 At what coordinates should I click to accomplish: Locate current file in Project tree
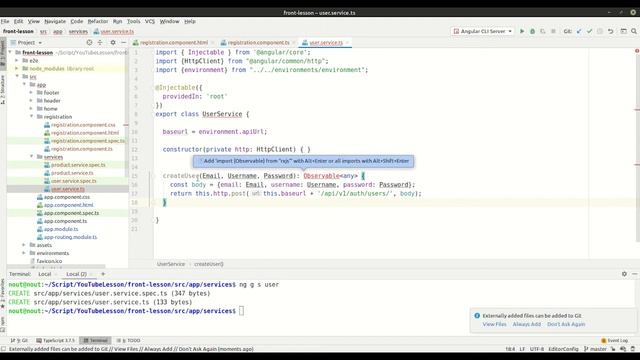click(x=89, y=42)
